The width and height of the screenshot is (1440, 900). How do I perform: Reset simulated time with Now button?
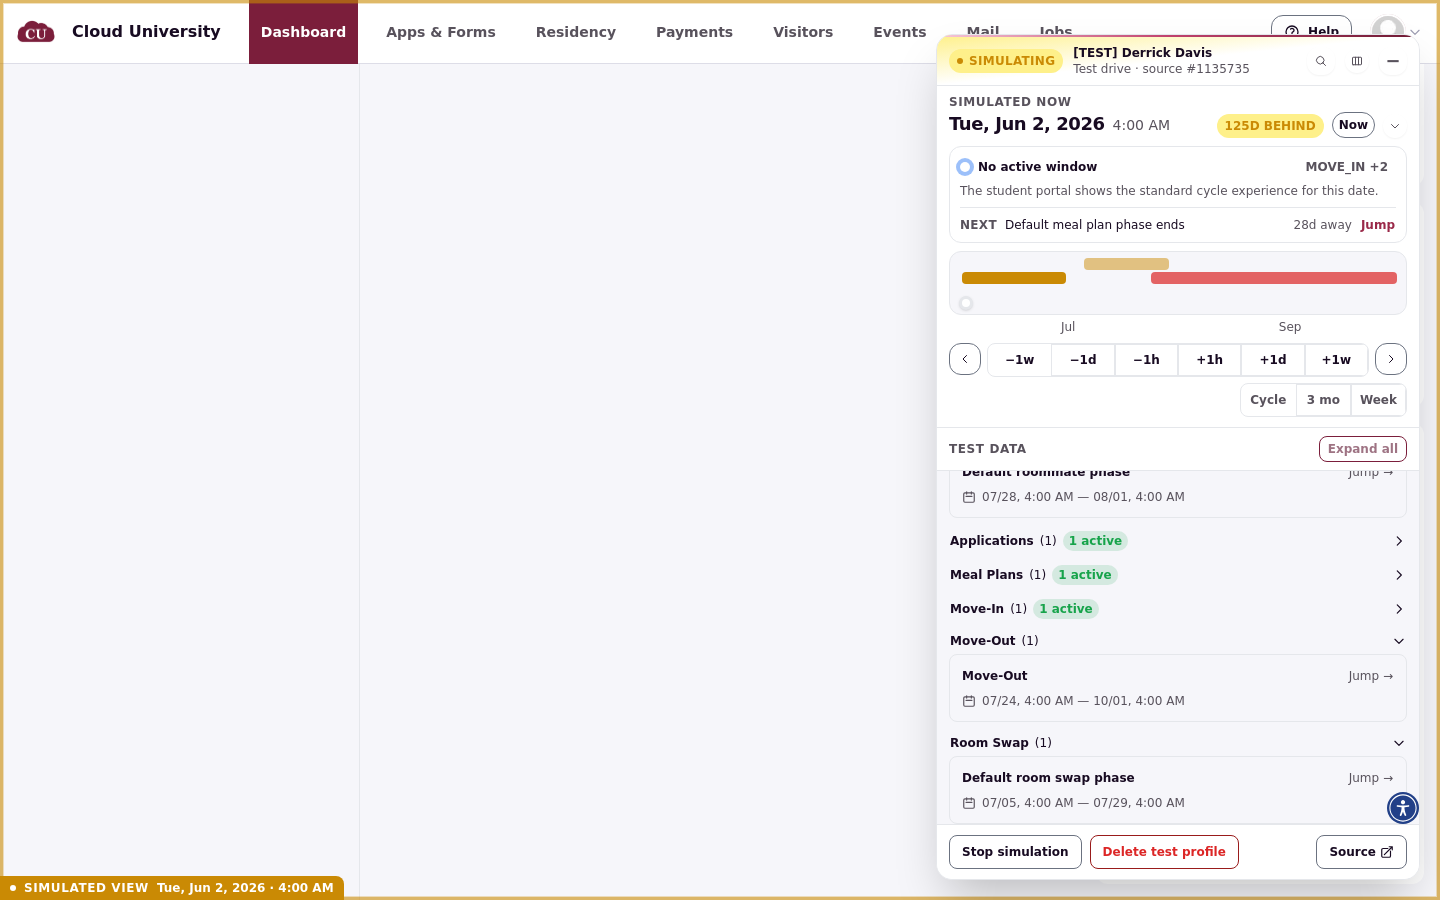pos(1353,125)
